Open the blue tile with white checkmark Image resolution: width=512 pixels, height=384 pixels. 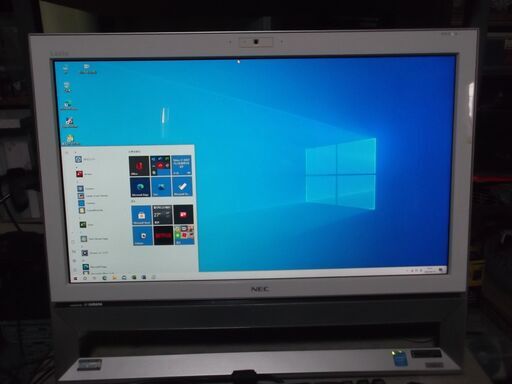[x=182, y=187]
